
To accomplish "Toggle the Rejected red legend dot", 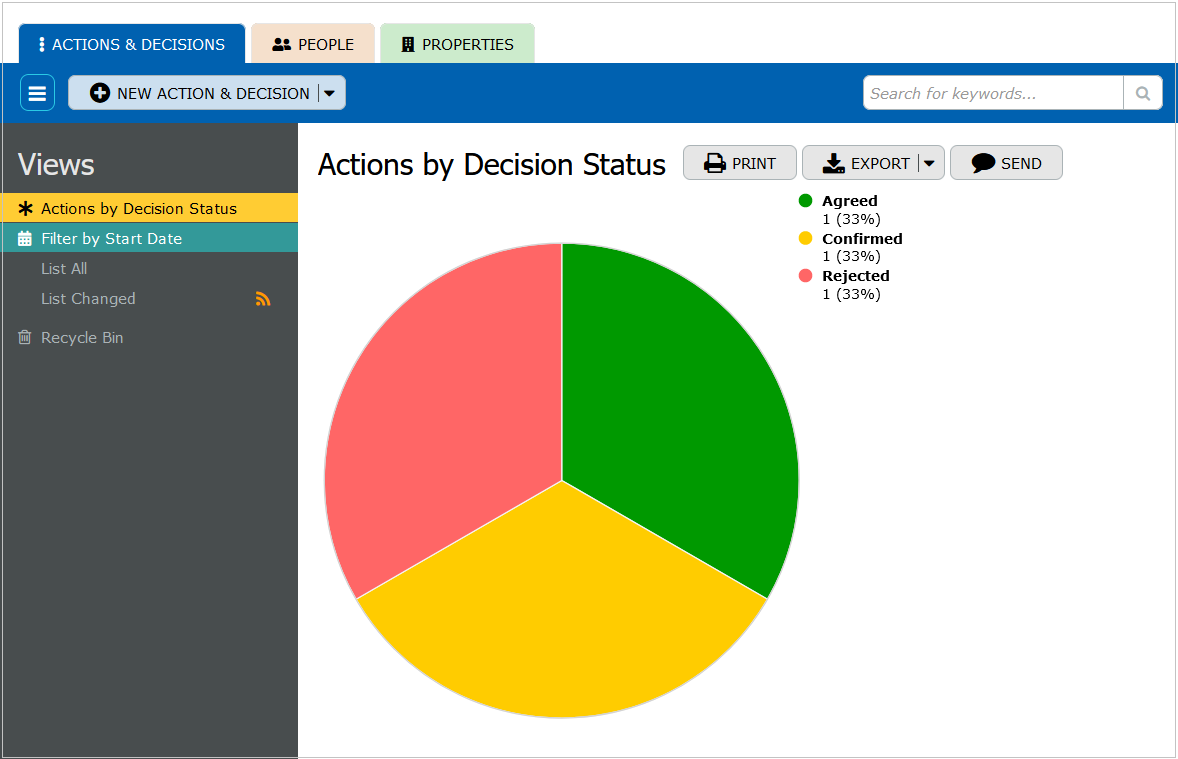I will [806, 276].
